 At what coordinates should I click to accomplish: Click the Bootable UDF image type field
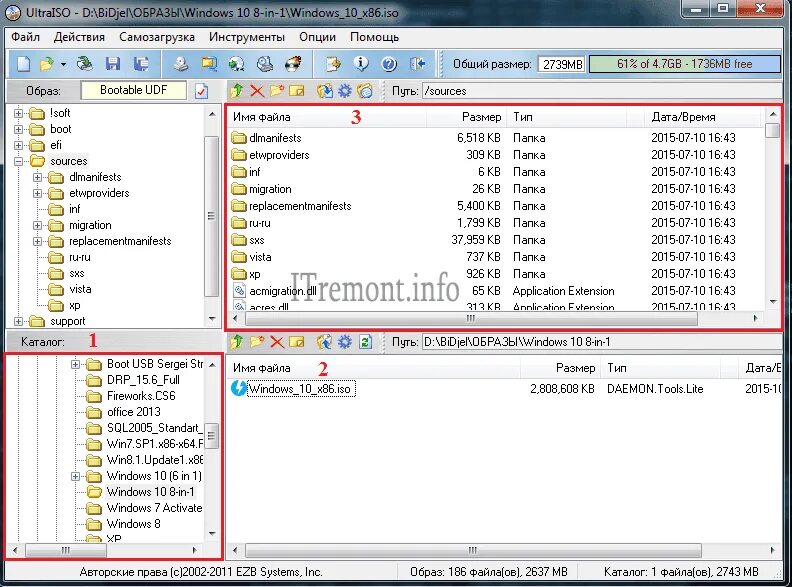click(133, 90)
